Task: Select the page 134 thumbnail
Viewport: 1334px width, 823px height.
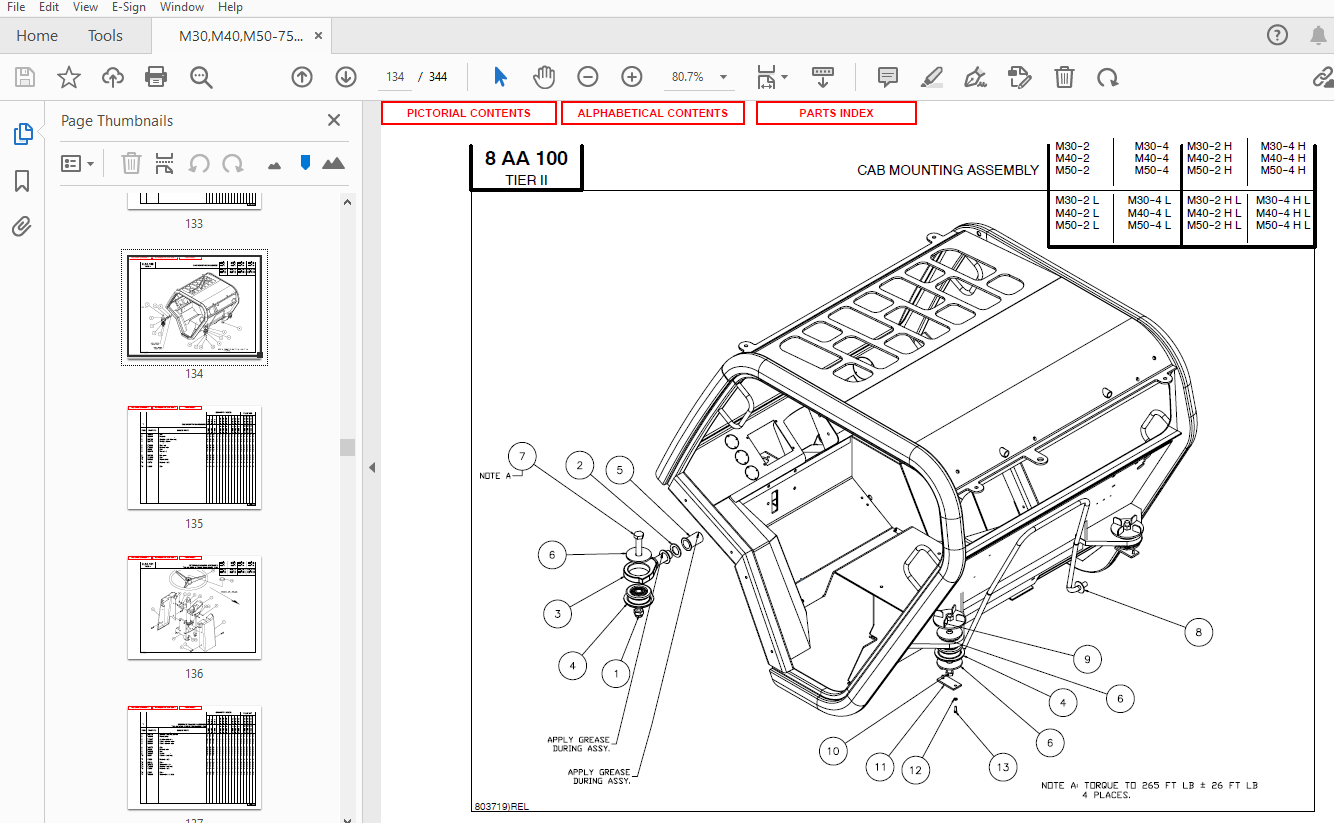Action: point(194,307)
